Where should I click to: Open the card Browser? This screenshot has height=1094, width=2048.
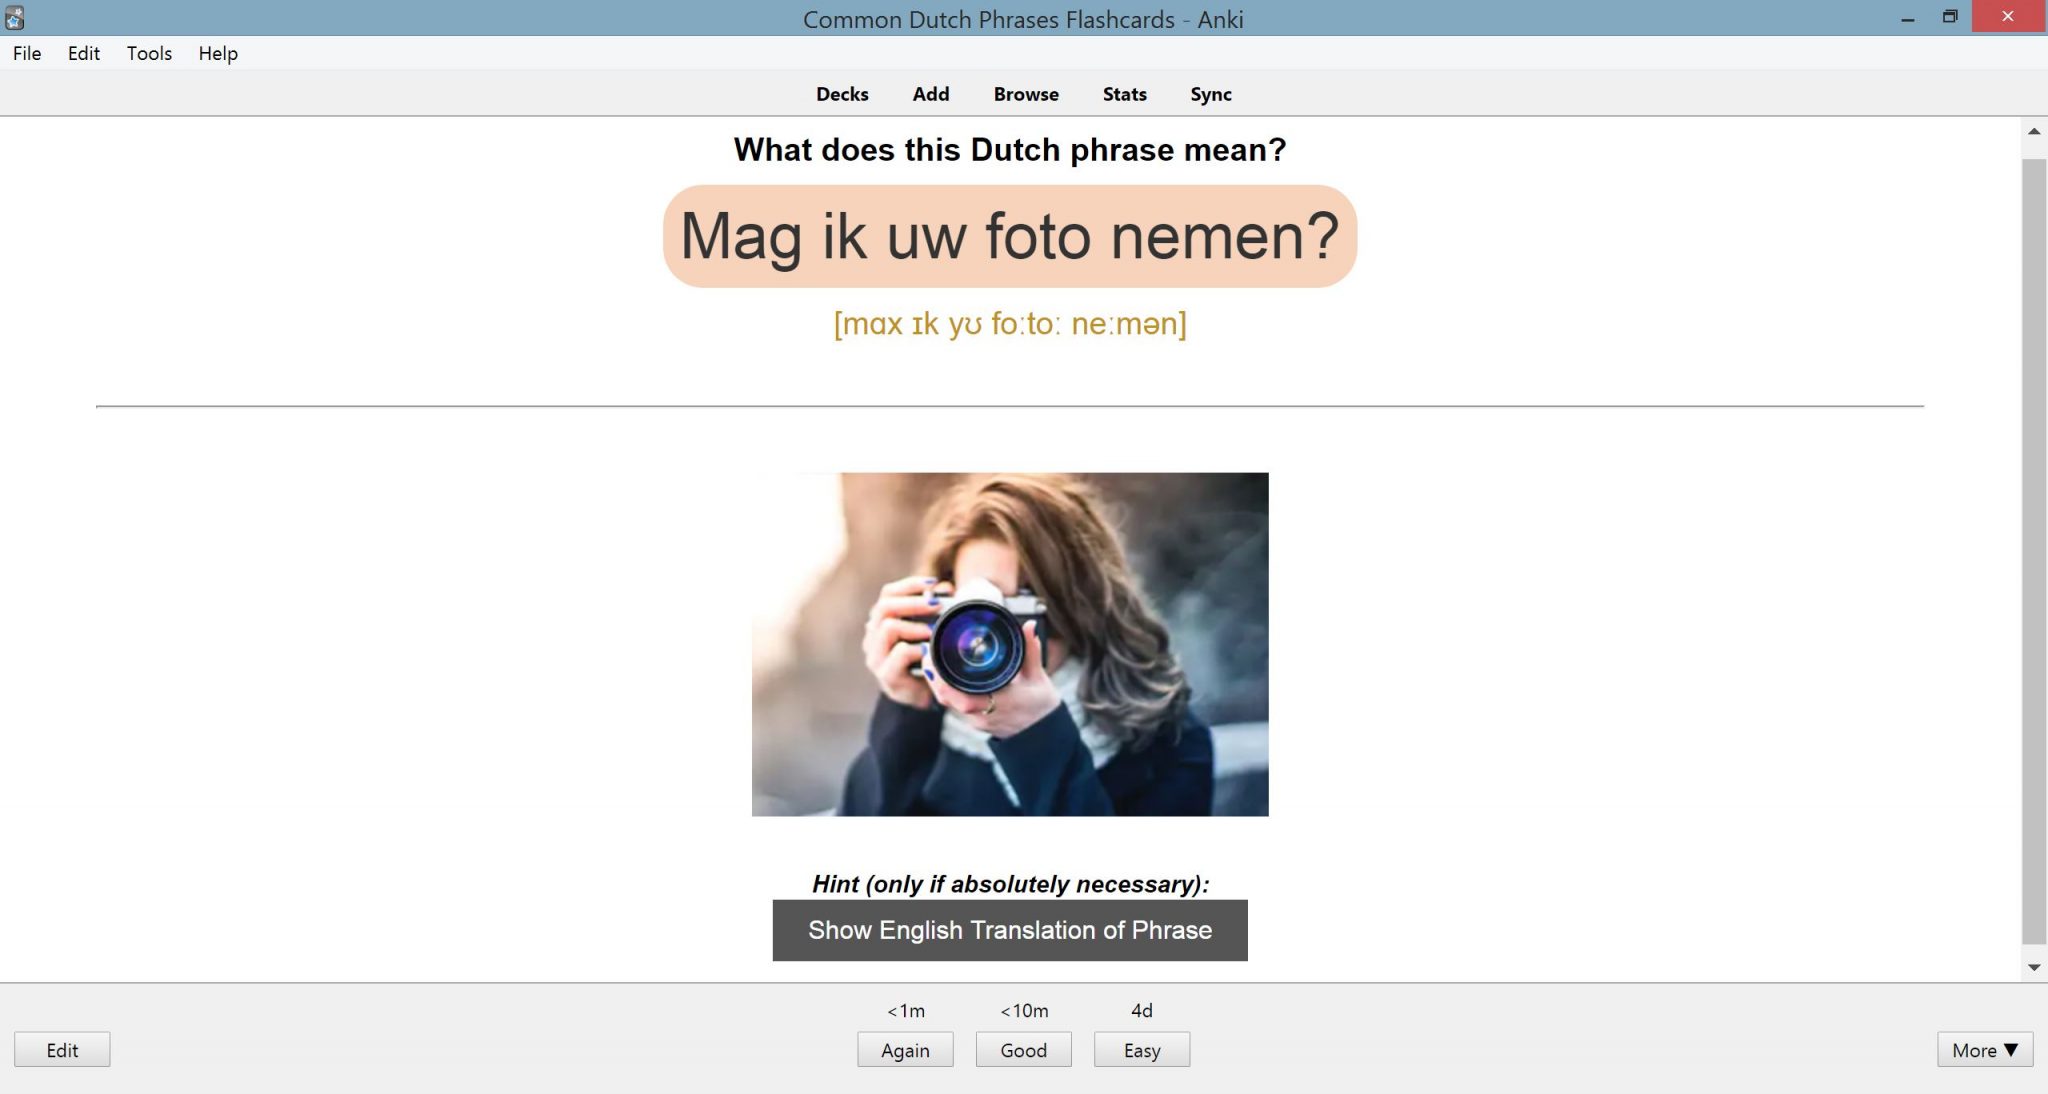point(1024,93)
